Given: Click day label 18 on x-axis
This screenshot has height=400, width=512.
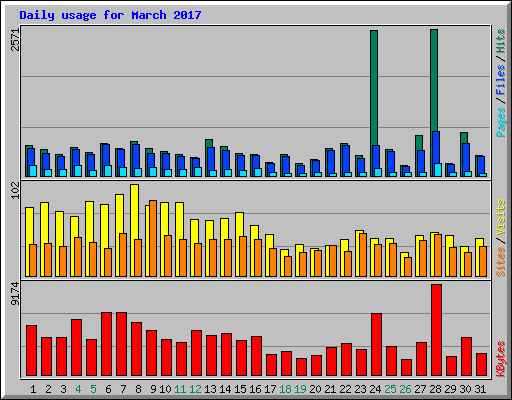Looking at the screenshot, I should point(285,389).
